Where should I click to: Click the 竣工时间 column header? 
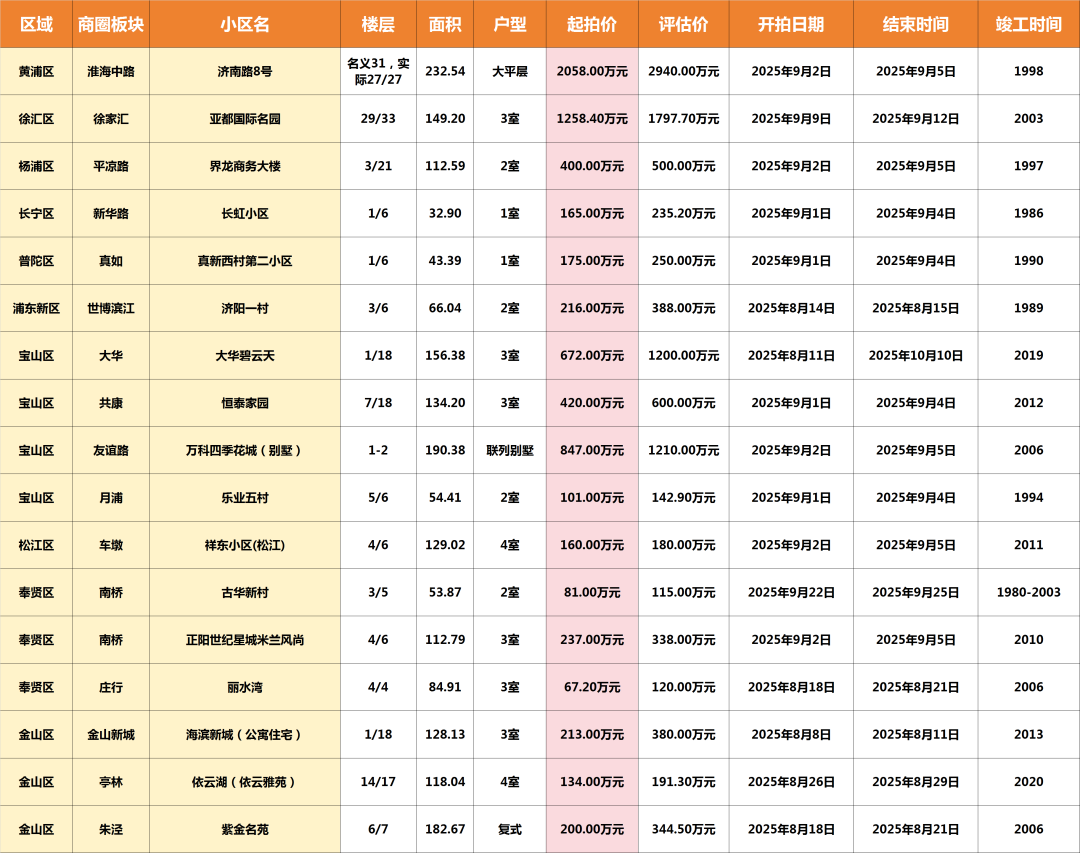[1028, 24]
